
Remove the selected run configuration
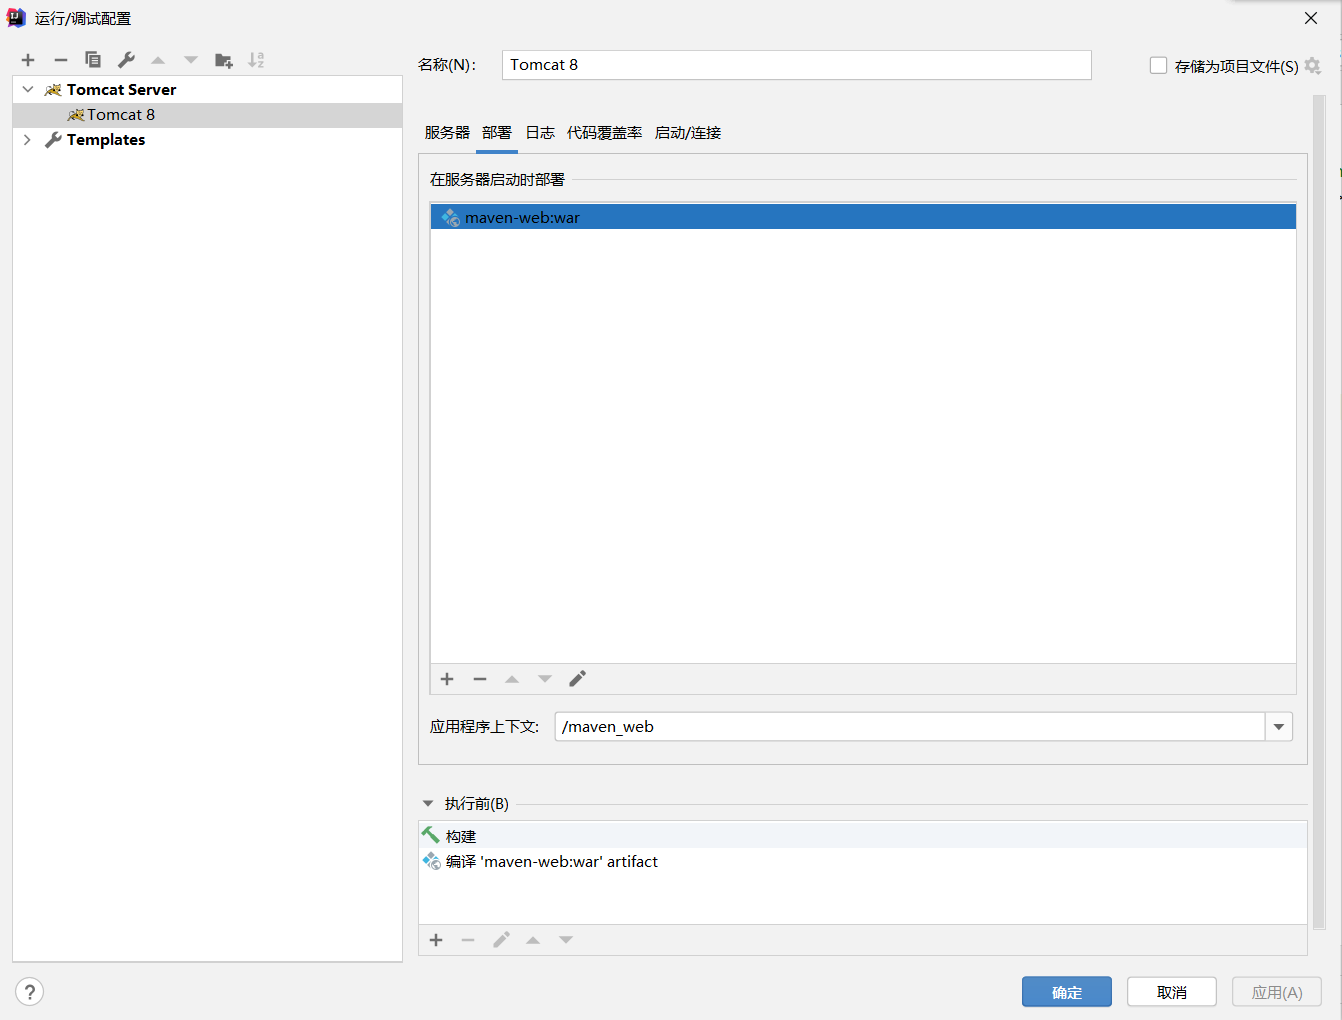coord(61,60)
